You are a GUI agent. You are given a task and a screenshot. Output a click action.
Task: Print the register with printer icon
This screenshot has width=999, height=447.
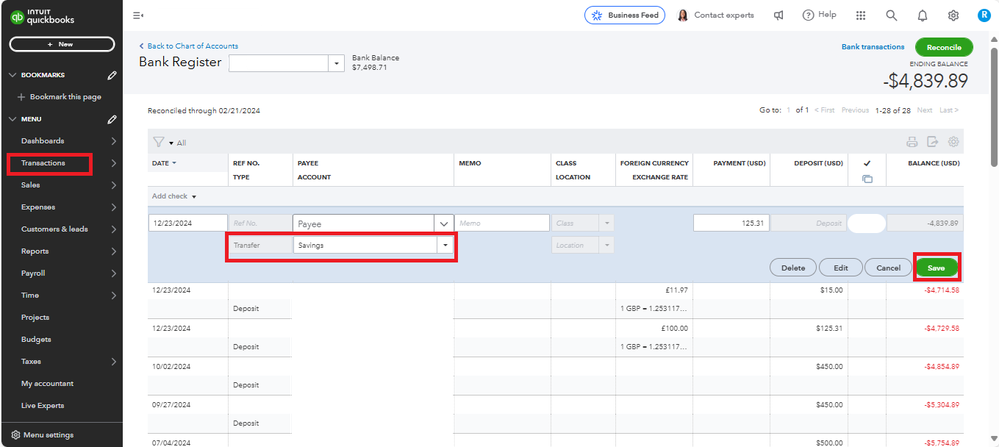pos(912,142)
